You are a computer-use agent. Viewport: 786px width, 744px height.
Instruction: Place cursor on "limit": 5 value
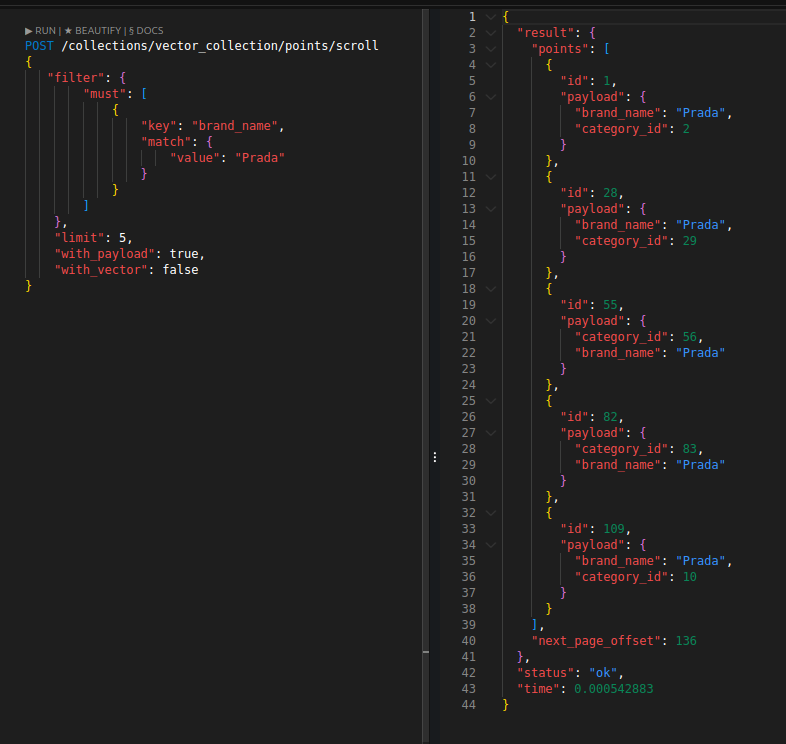[125, 238]
